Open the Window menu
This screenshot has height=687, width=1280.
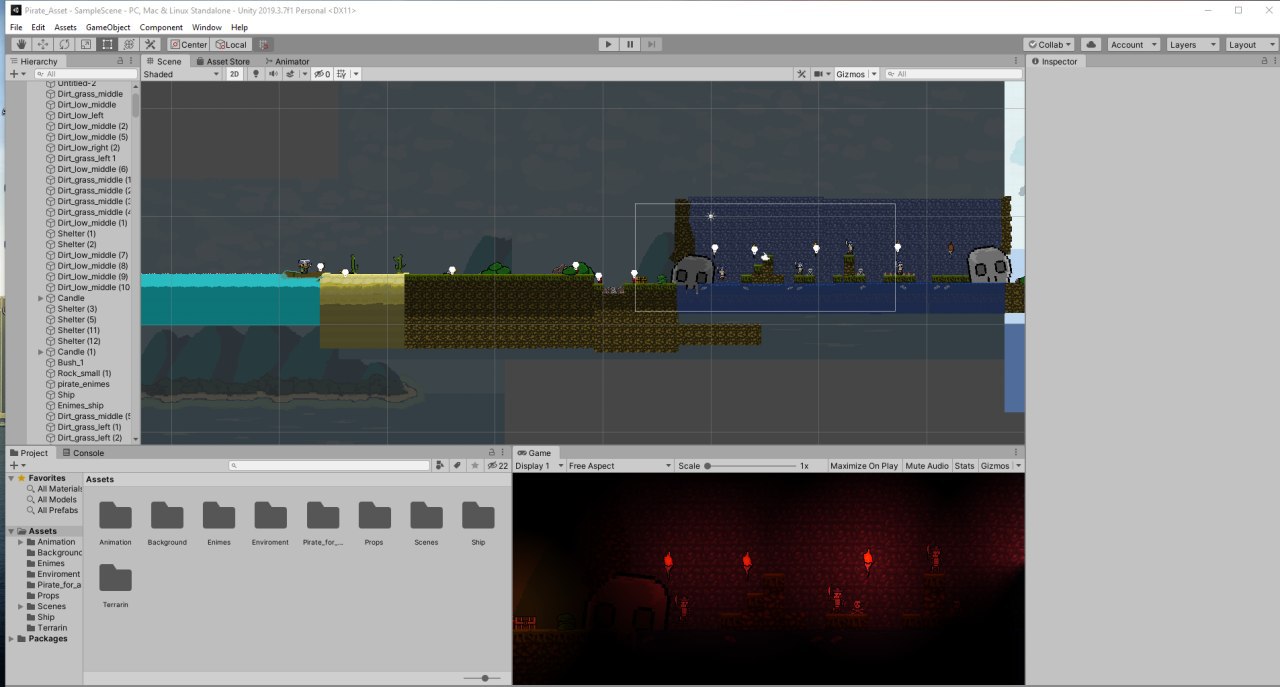207,27
